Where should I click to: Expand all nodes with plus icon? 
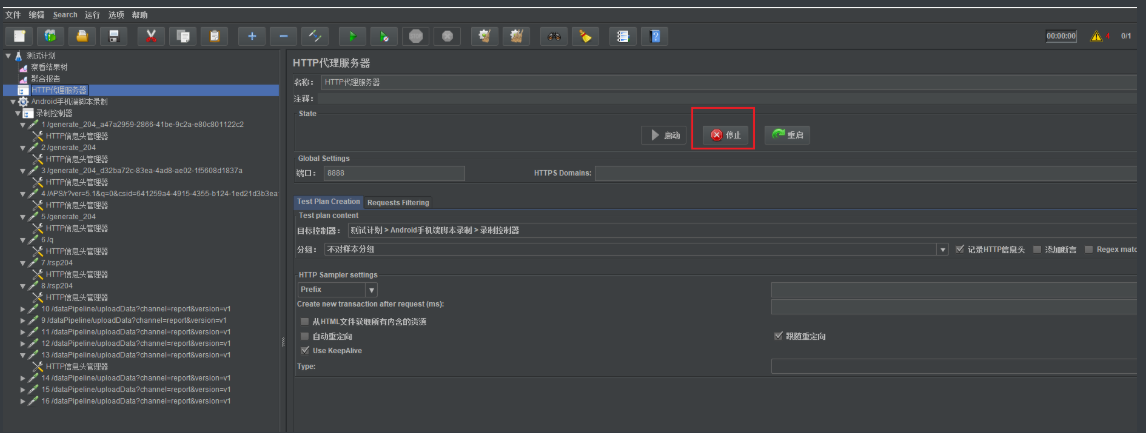tap(251, 36)
